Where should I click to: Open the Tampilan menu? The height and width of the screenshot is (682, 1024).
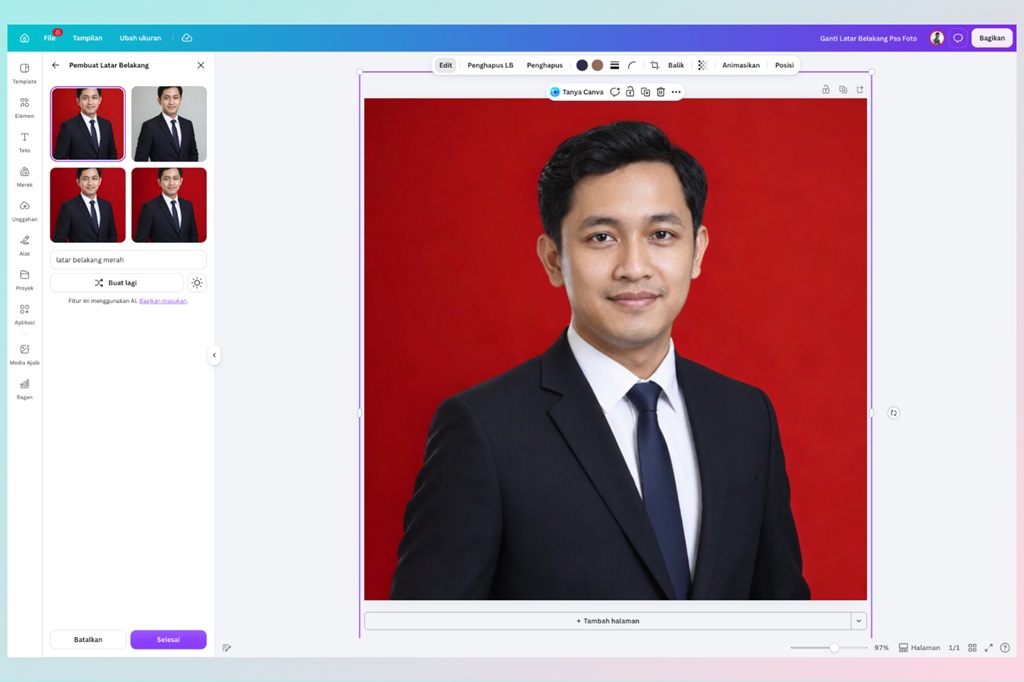coord(88,38)
